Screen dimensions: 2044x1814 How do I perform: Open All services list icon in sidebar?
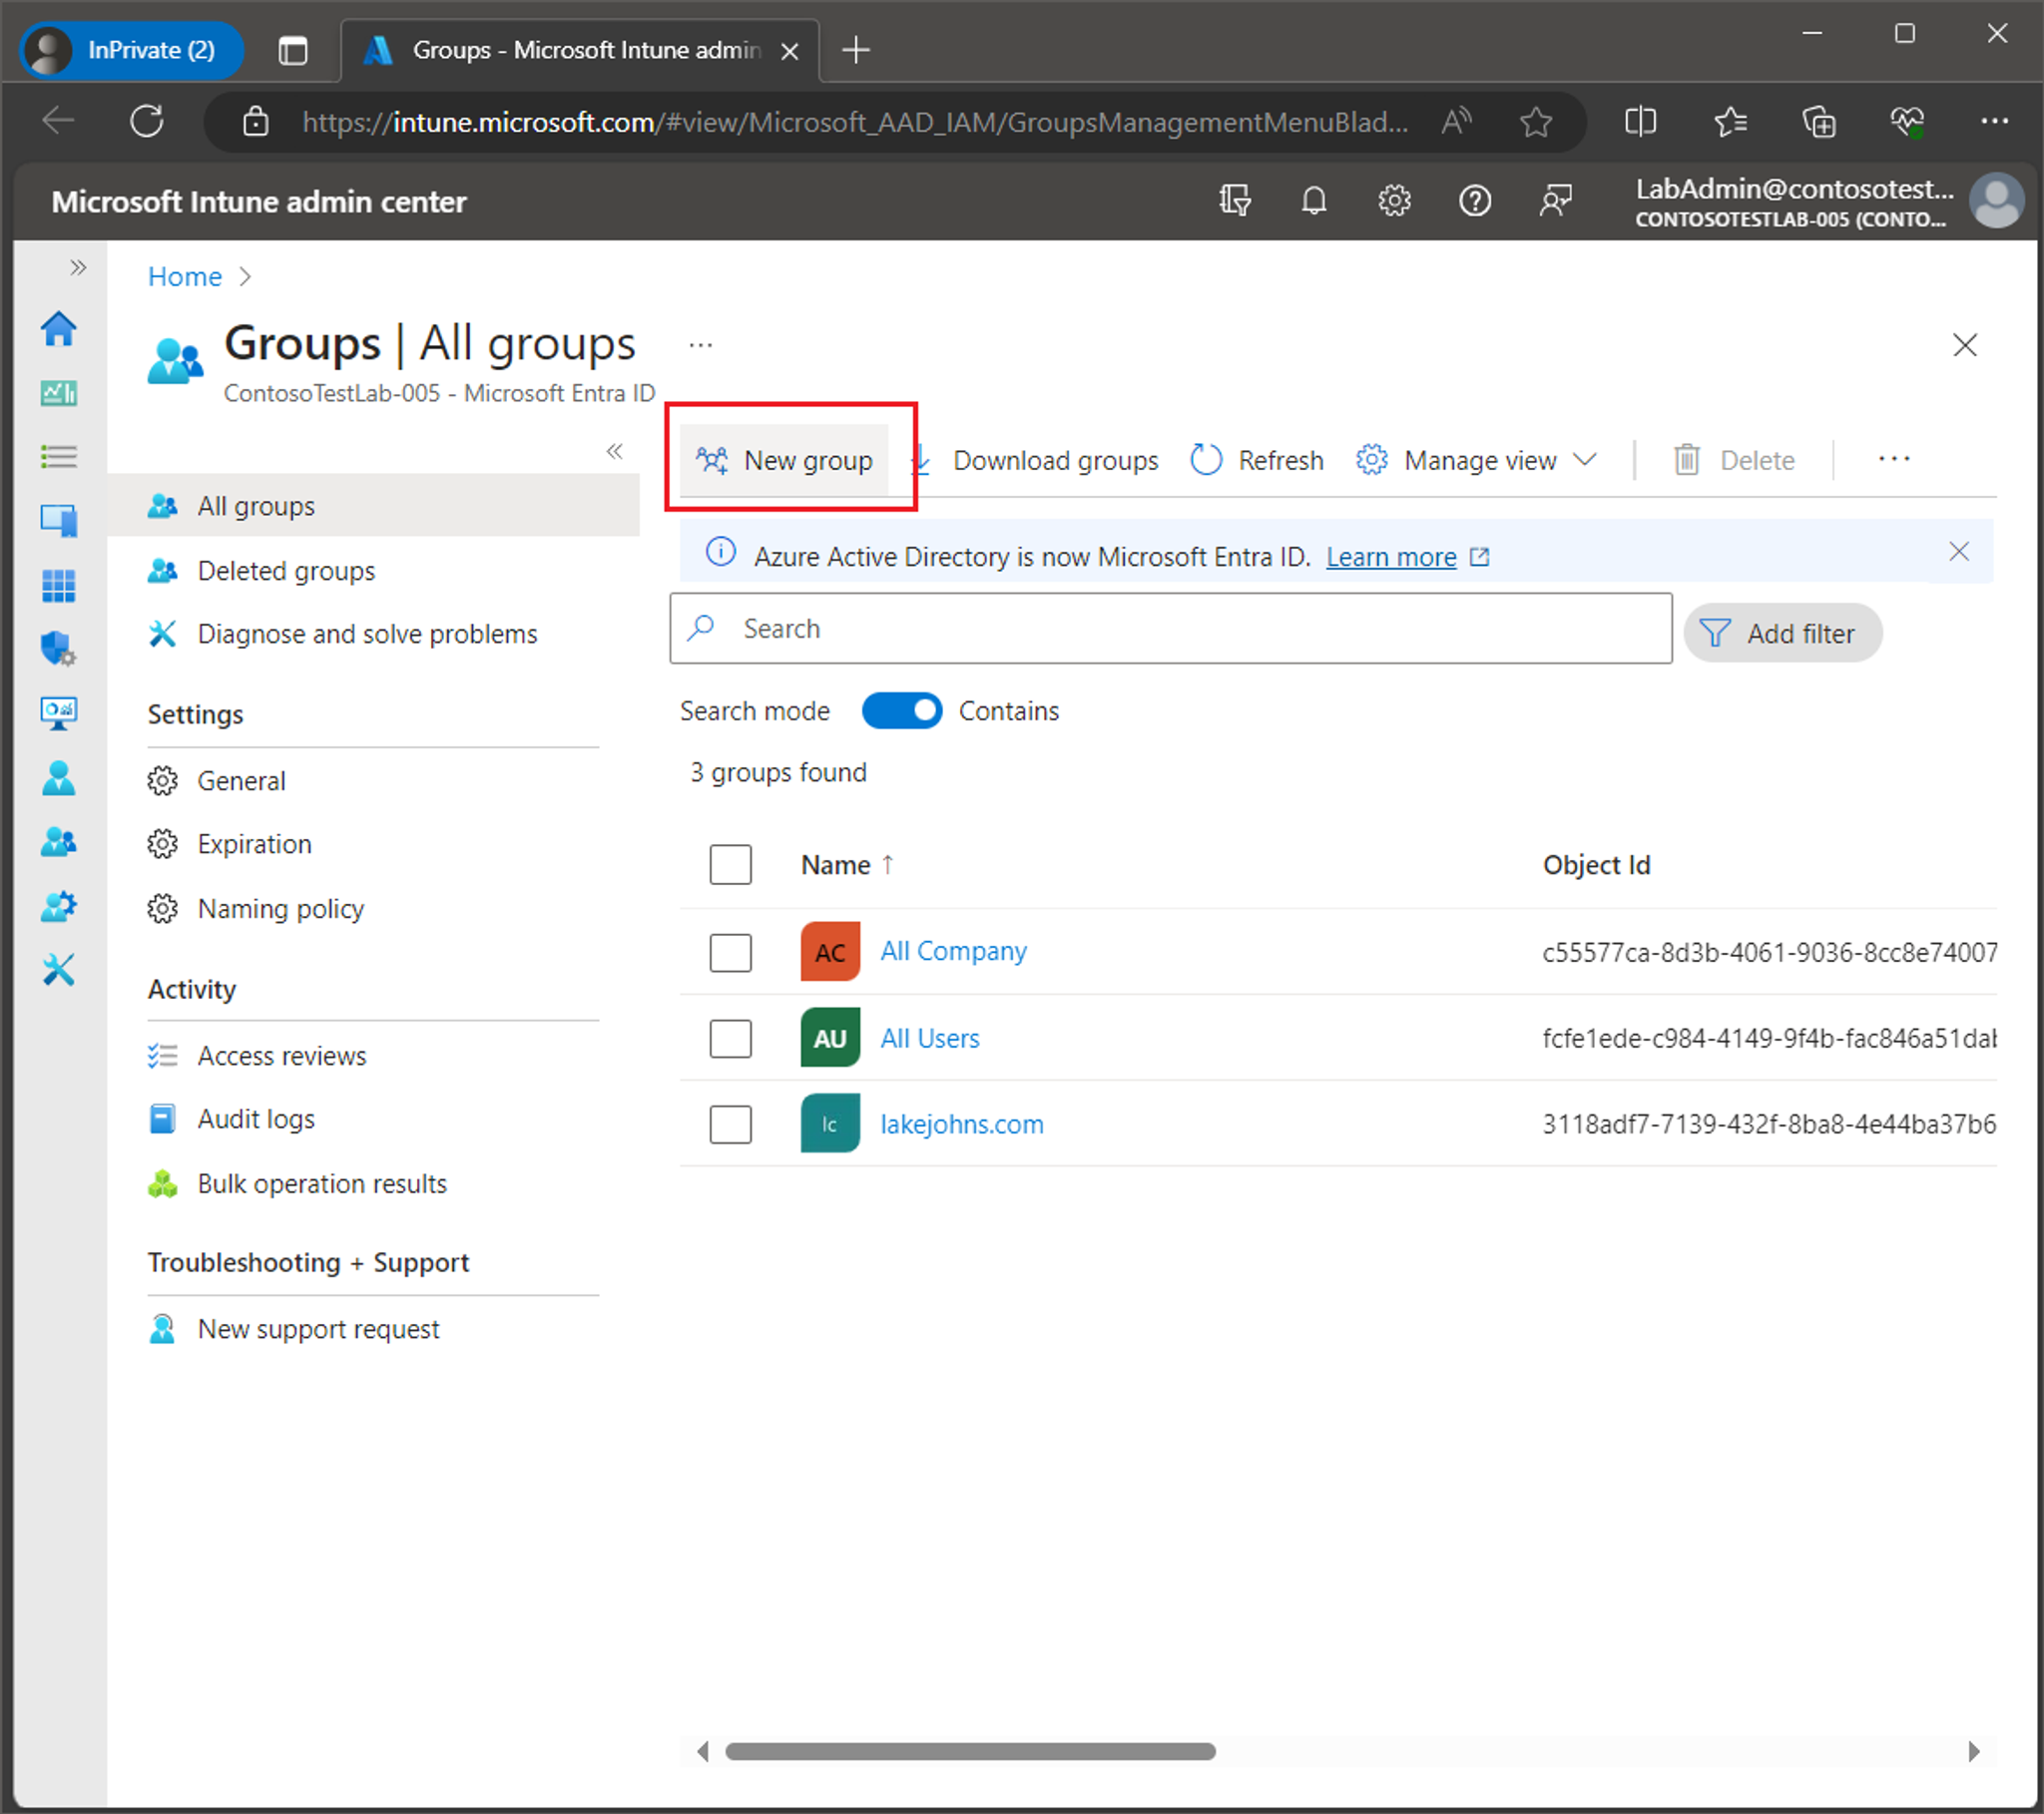pos(58,457)
